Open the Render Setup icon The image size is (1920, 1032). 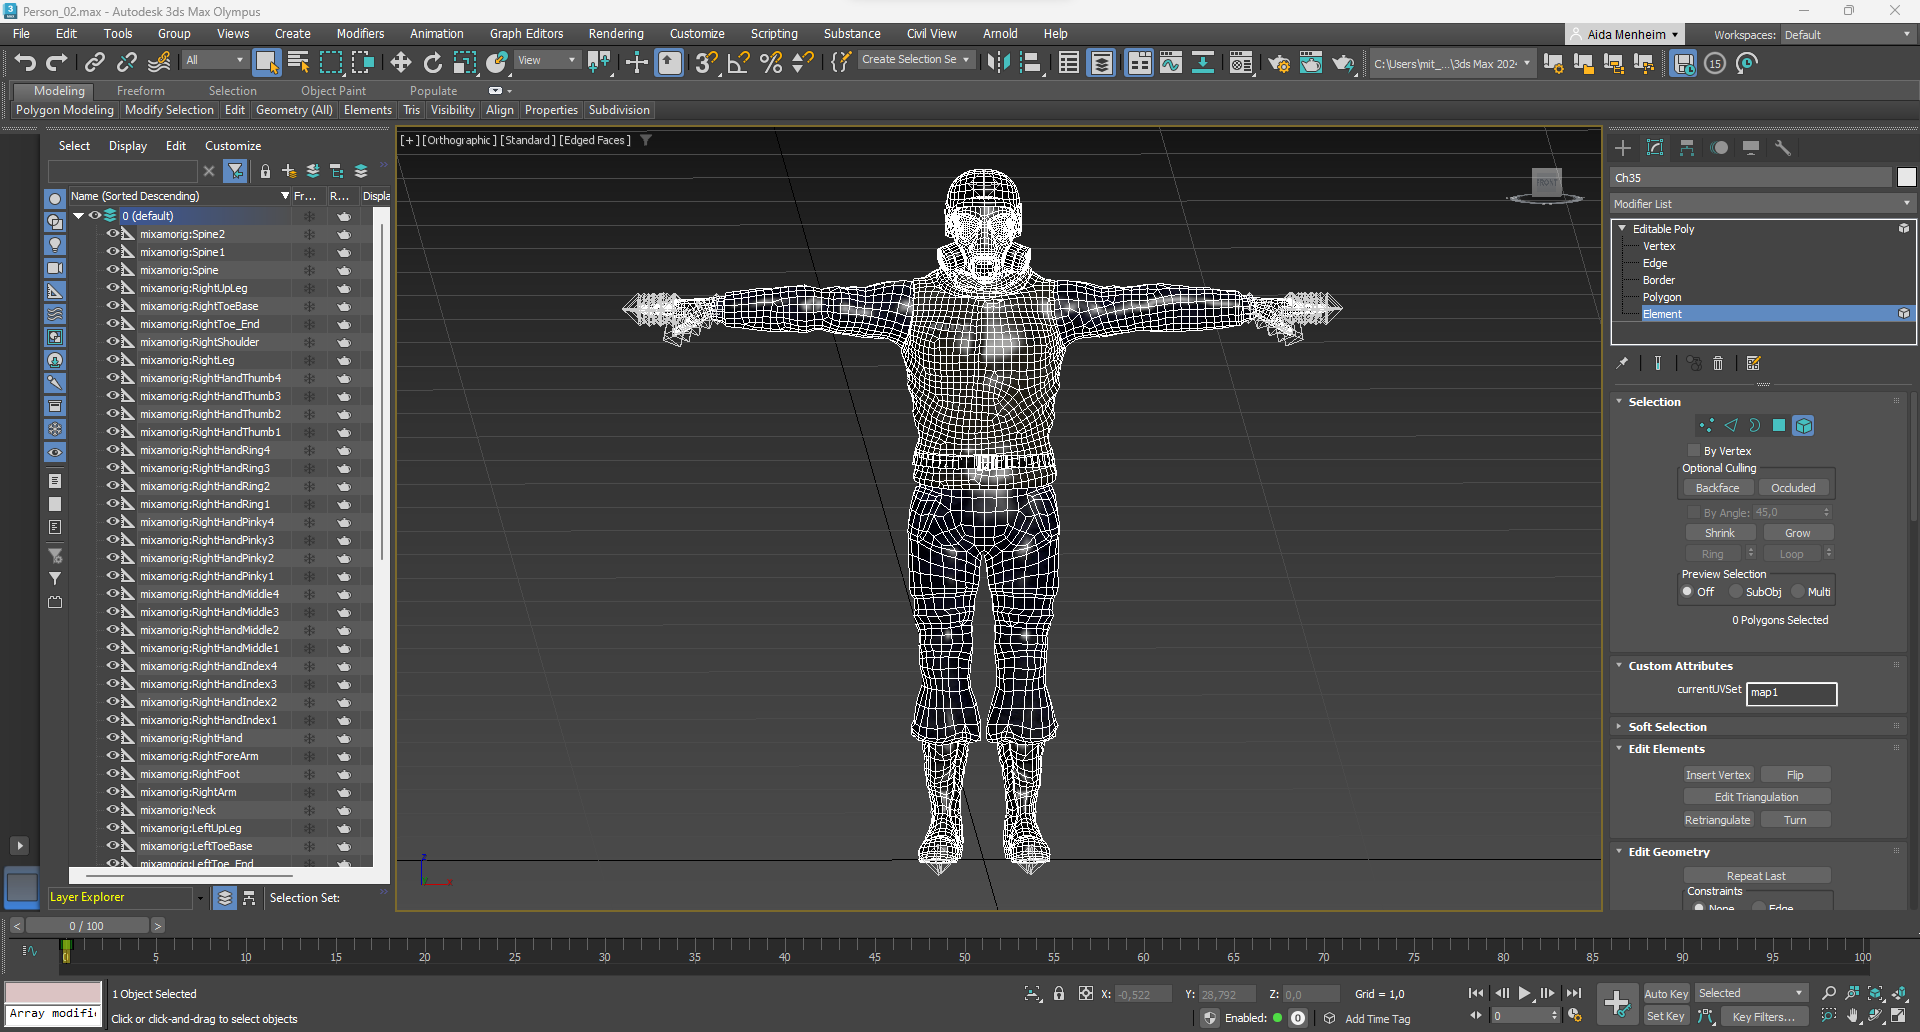(x=1279, y=63)
